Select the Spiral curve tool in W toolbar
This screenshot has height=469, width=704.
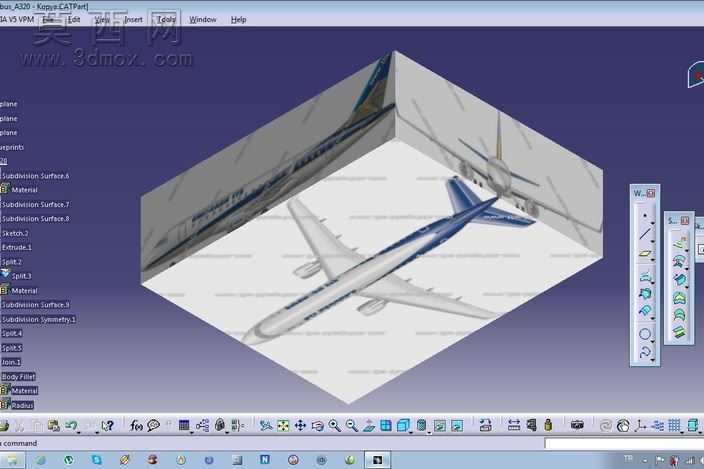(645, 352)
